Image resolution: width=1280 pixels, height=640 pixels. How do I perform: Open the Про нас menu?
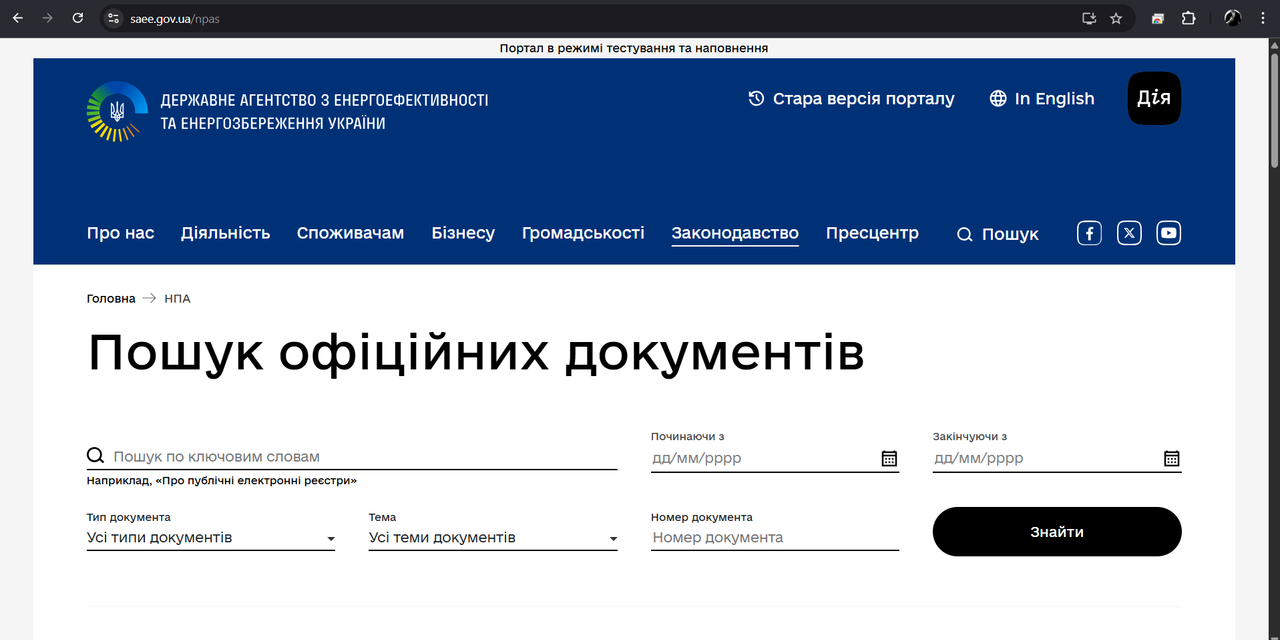[121, 233]
